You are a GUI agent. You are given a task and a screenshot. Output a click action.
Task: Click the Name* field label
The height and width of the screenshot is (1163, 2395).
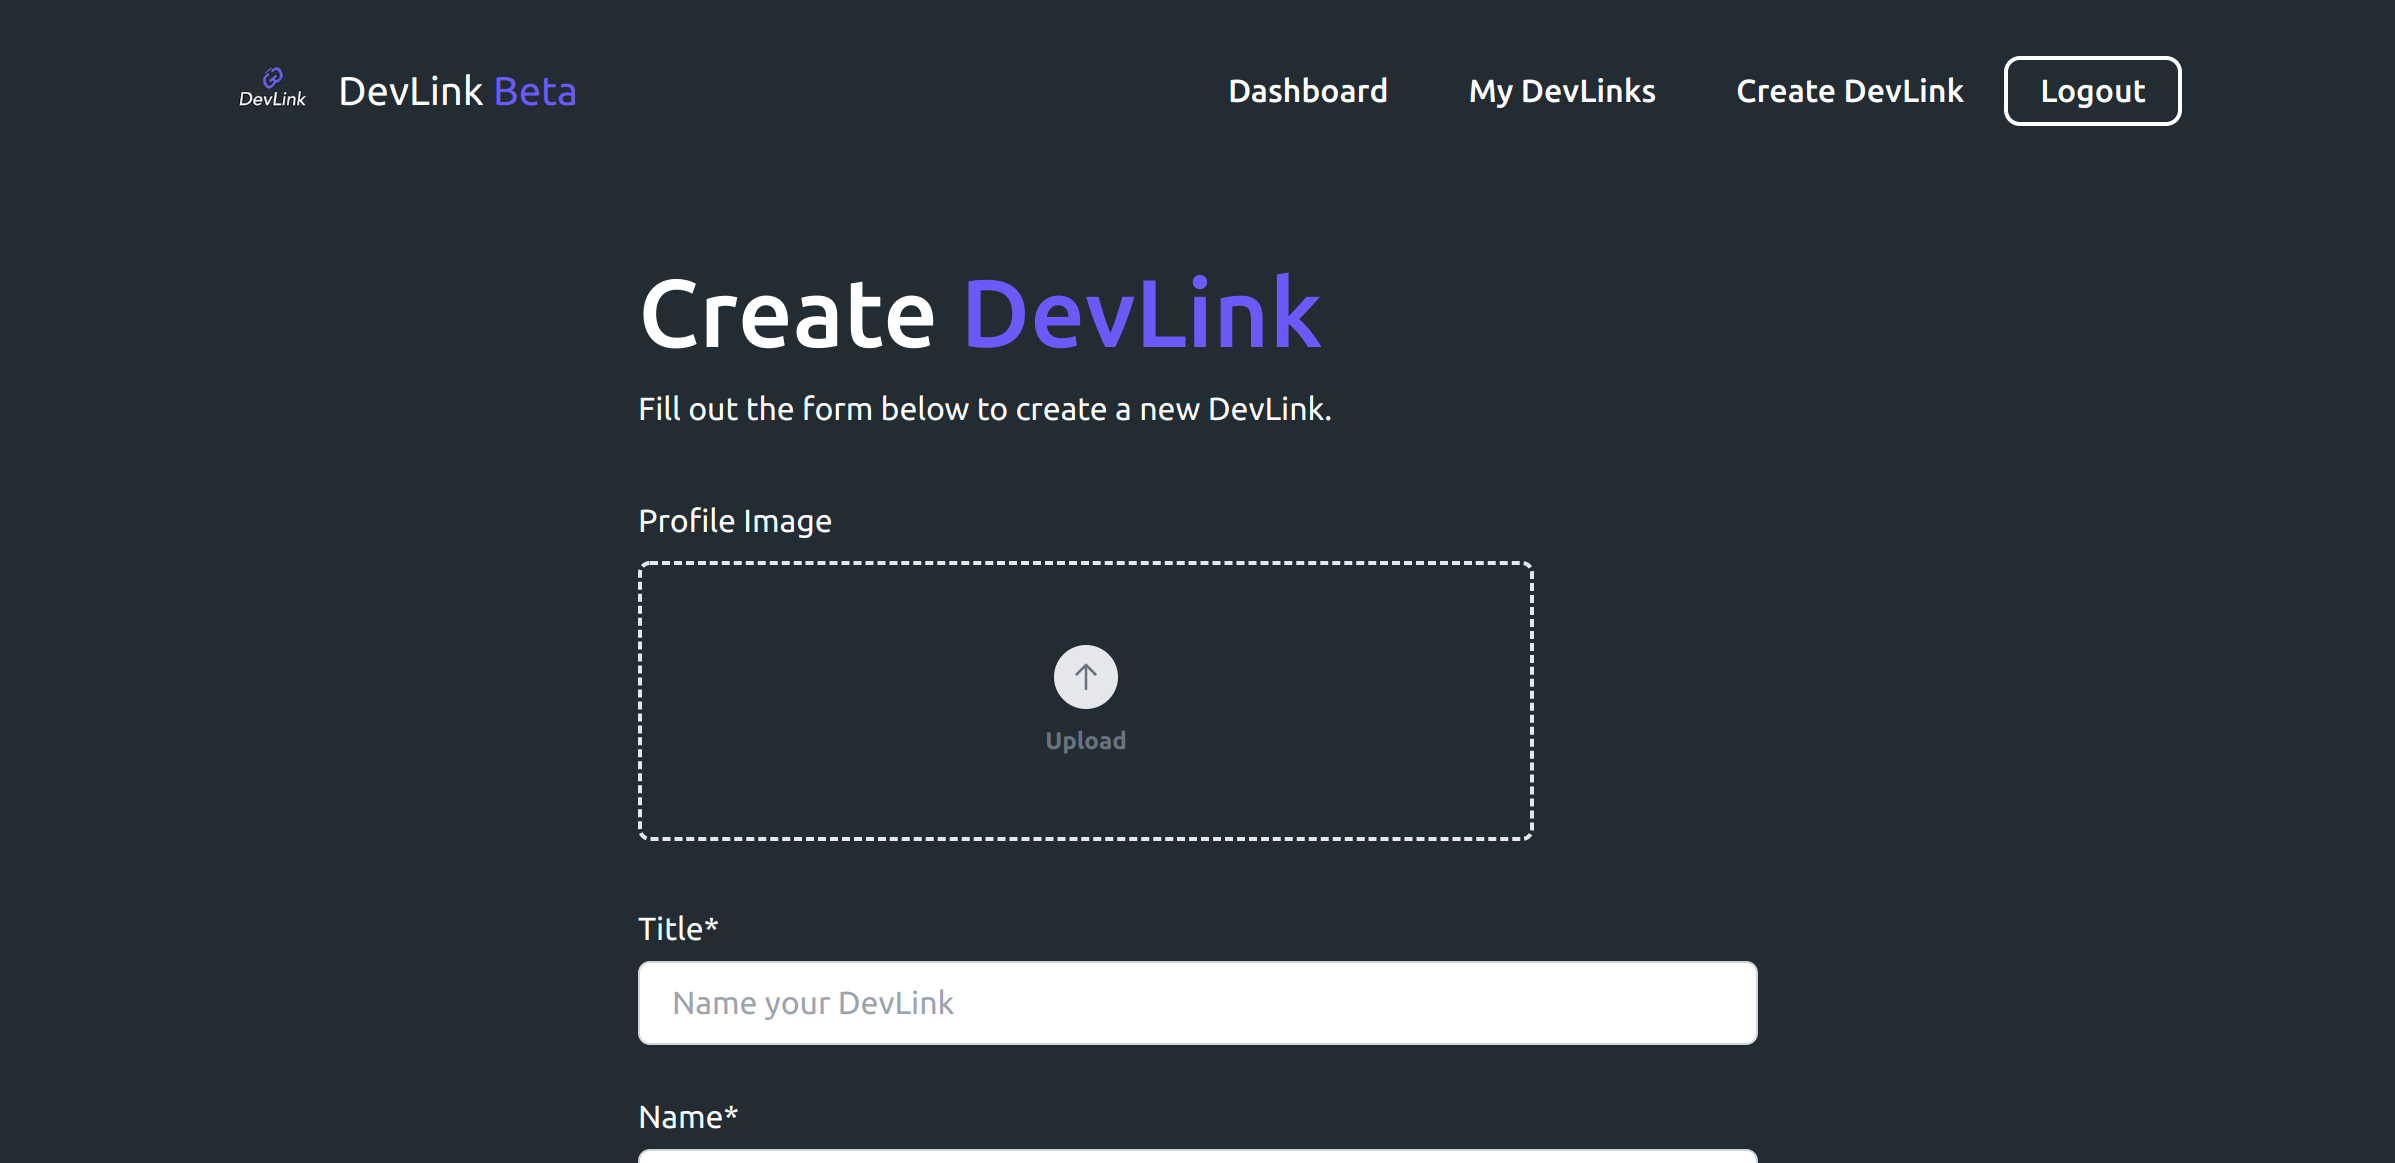[x=688, y=1116]
